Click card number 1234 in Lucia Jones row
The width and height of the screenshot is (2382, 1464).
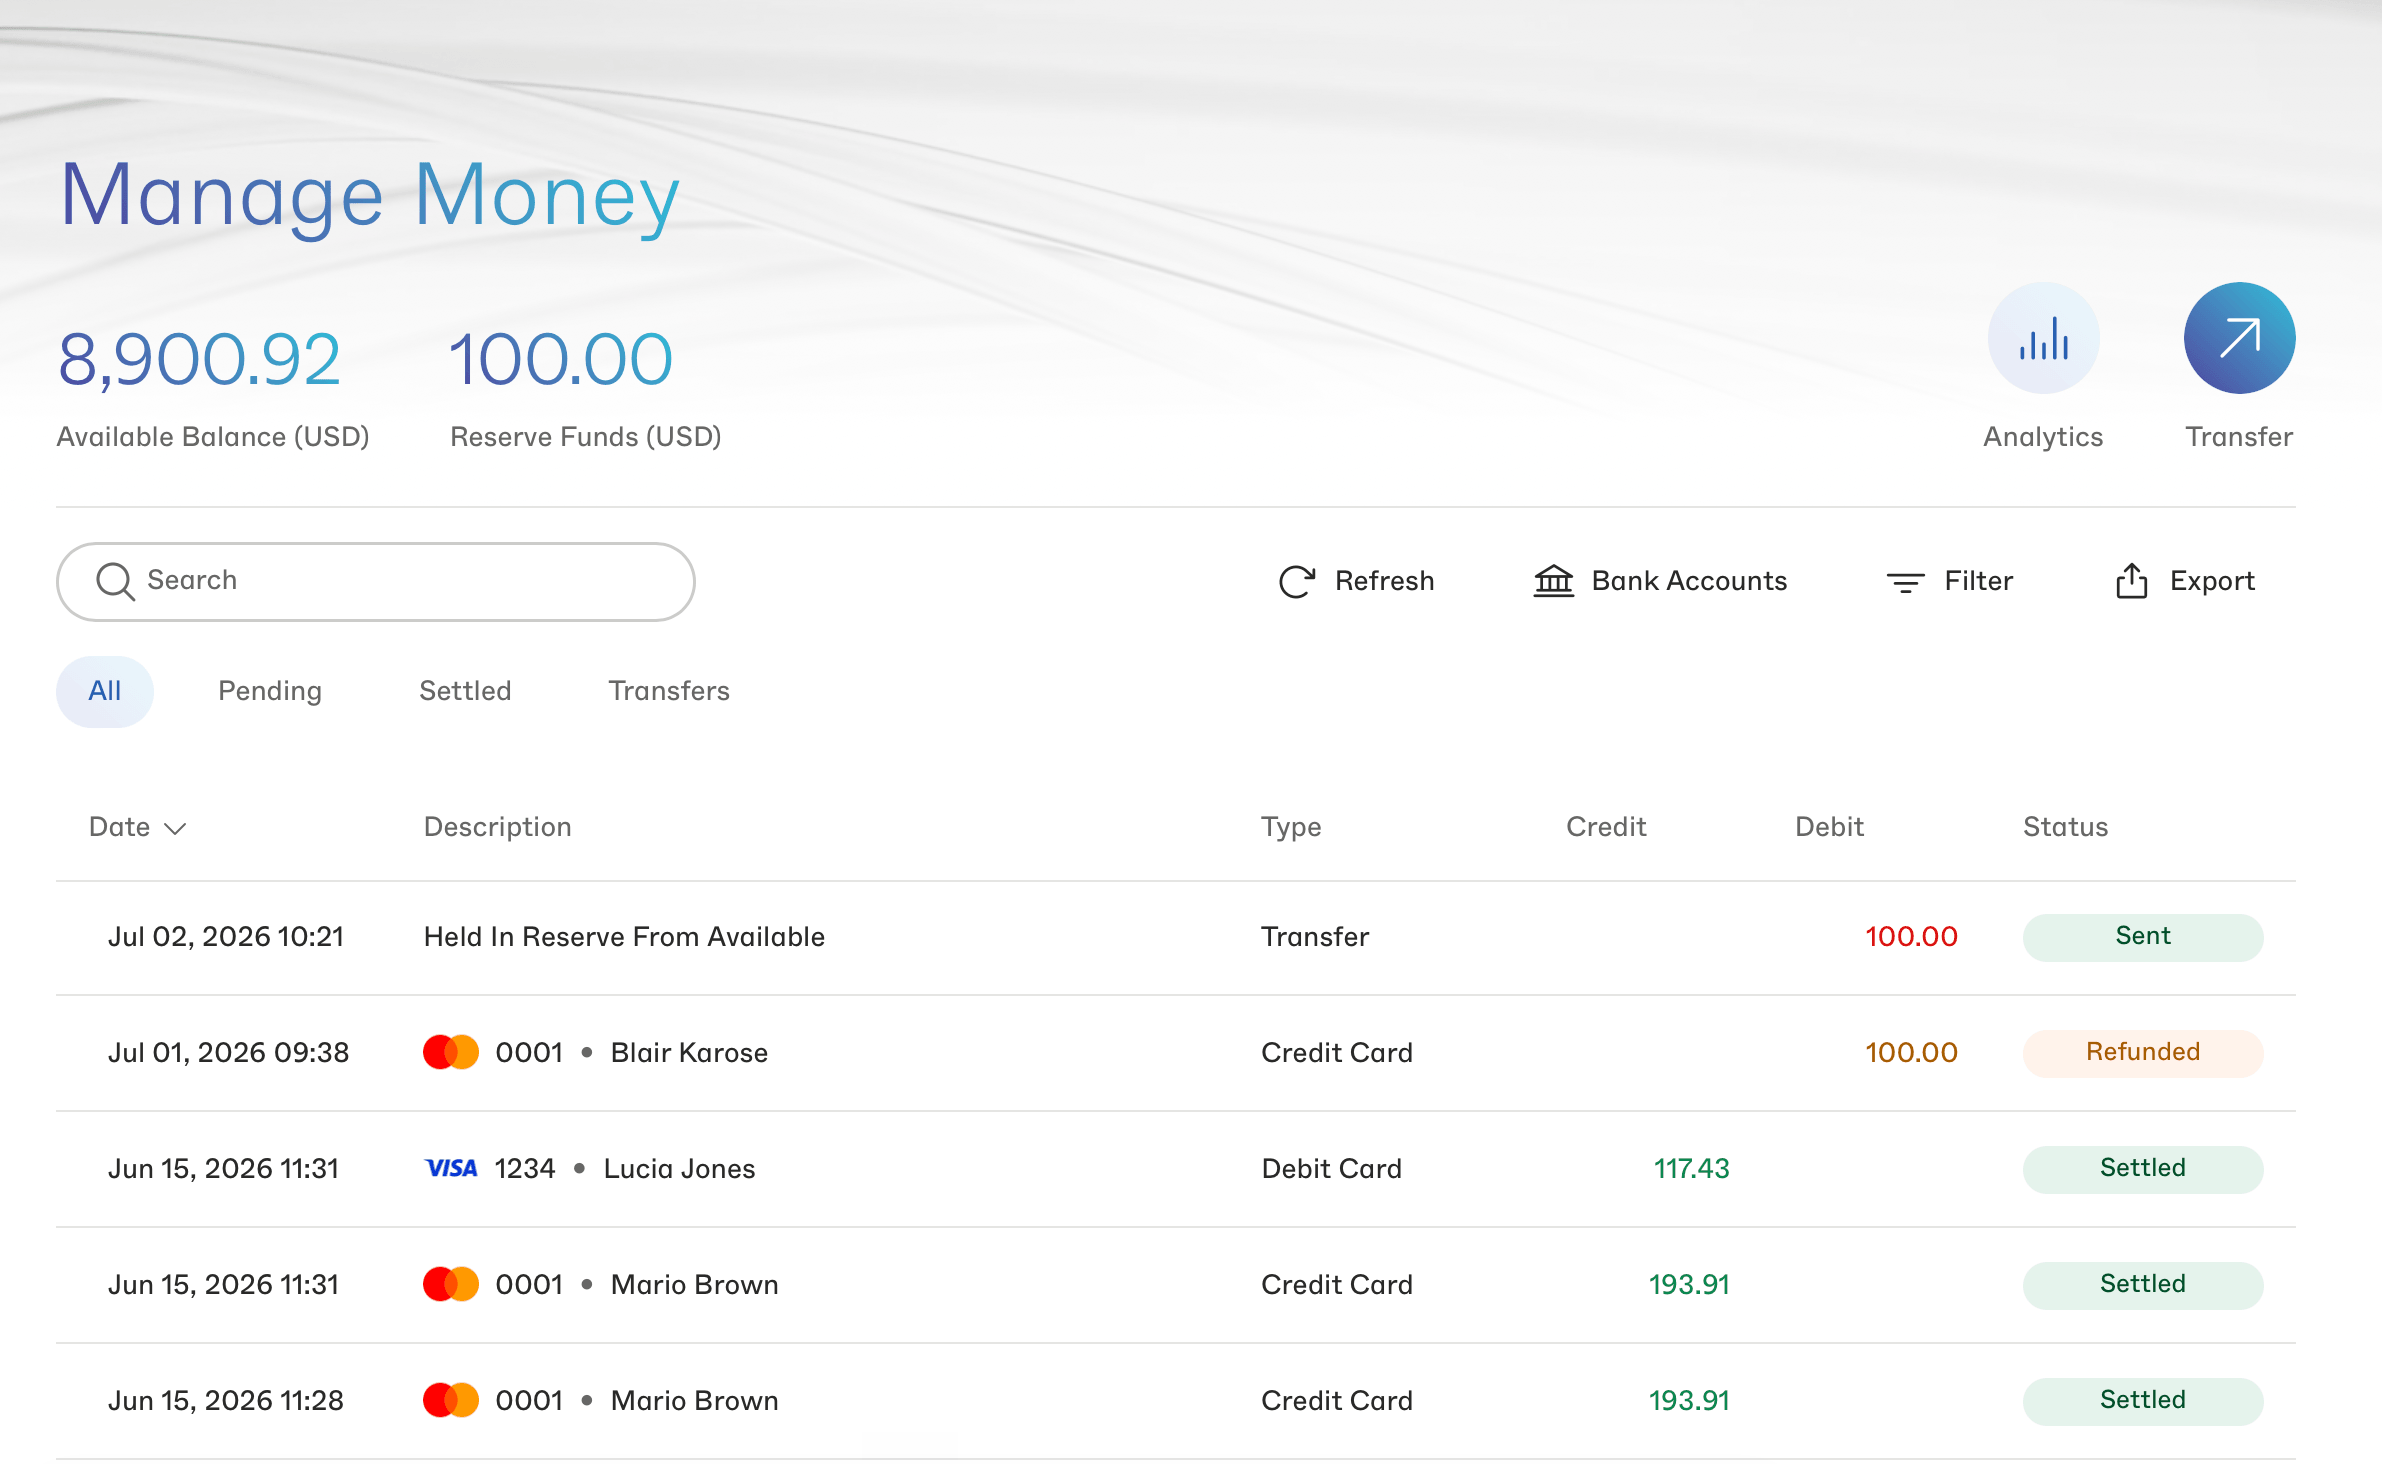tap(524, 1169)
